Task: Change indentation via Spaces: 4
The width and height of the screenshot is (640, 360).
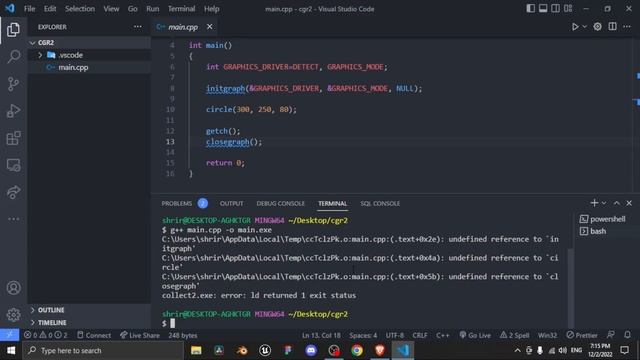Action: point(363,335)
